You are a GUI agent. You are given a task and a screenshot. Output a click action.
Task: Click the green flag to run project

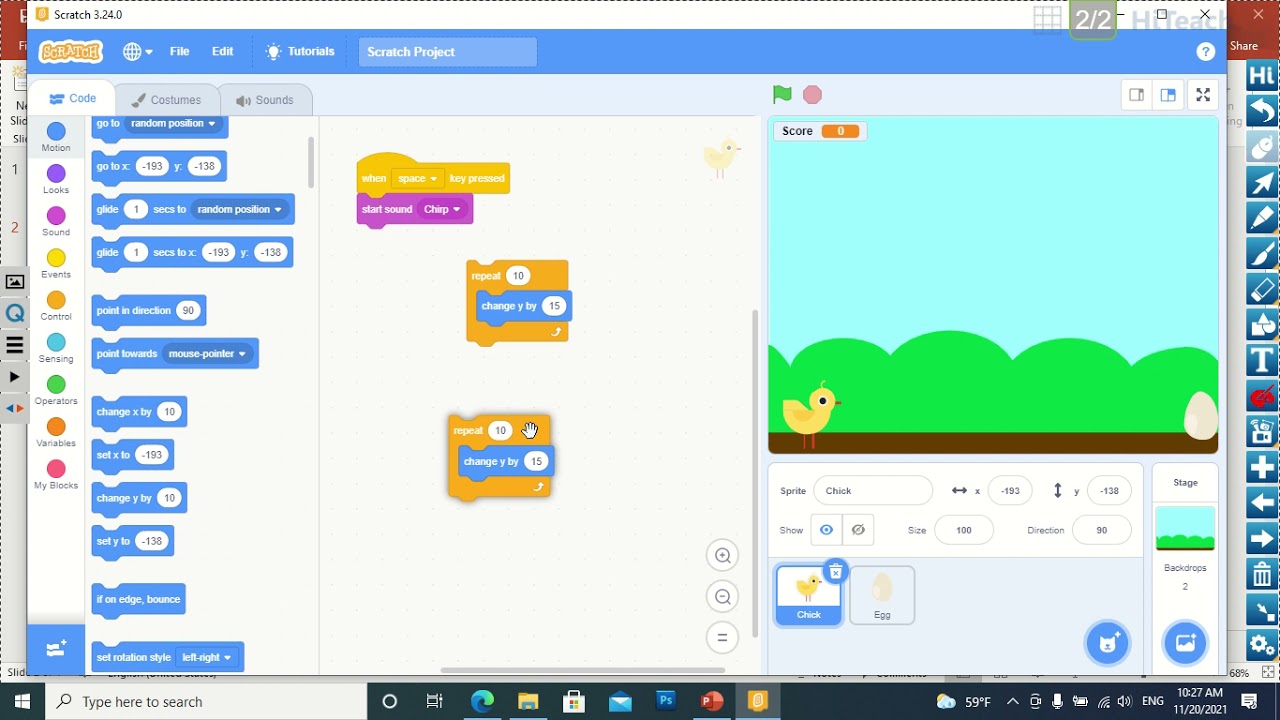click(782, 95)
